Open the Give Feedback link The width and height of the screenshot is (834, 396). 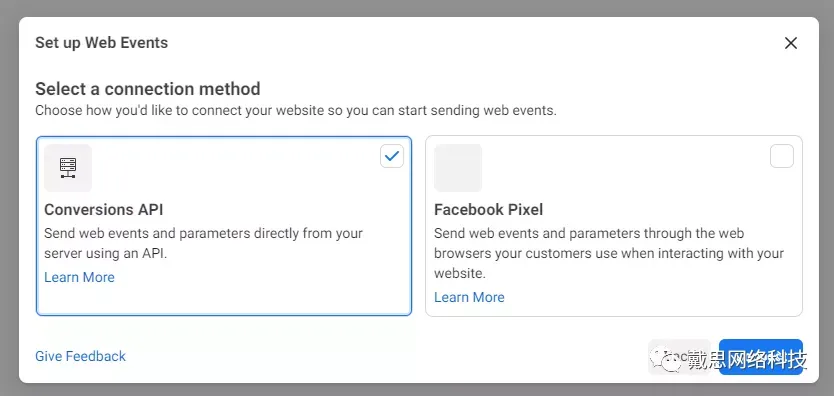pyautogui.click(x=80, y=356)
